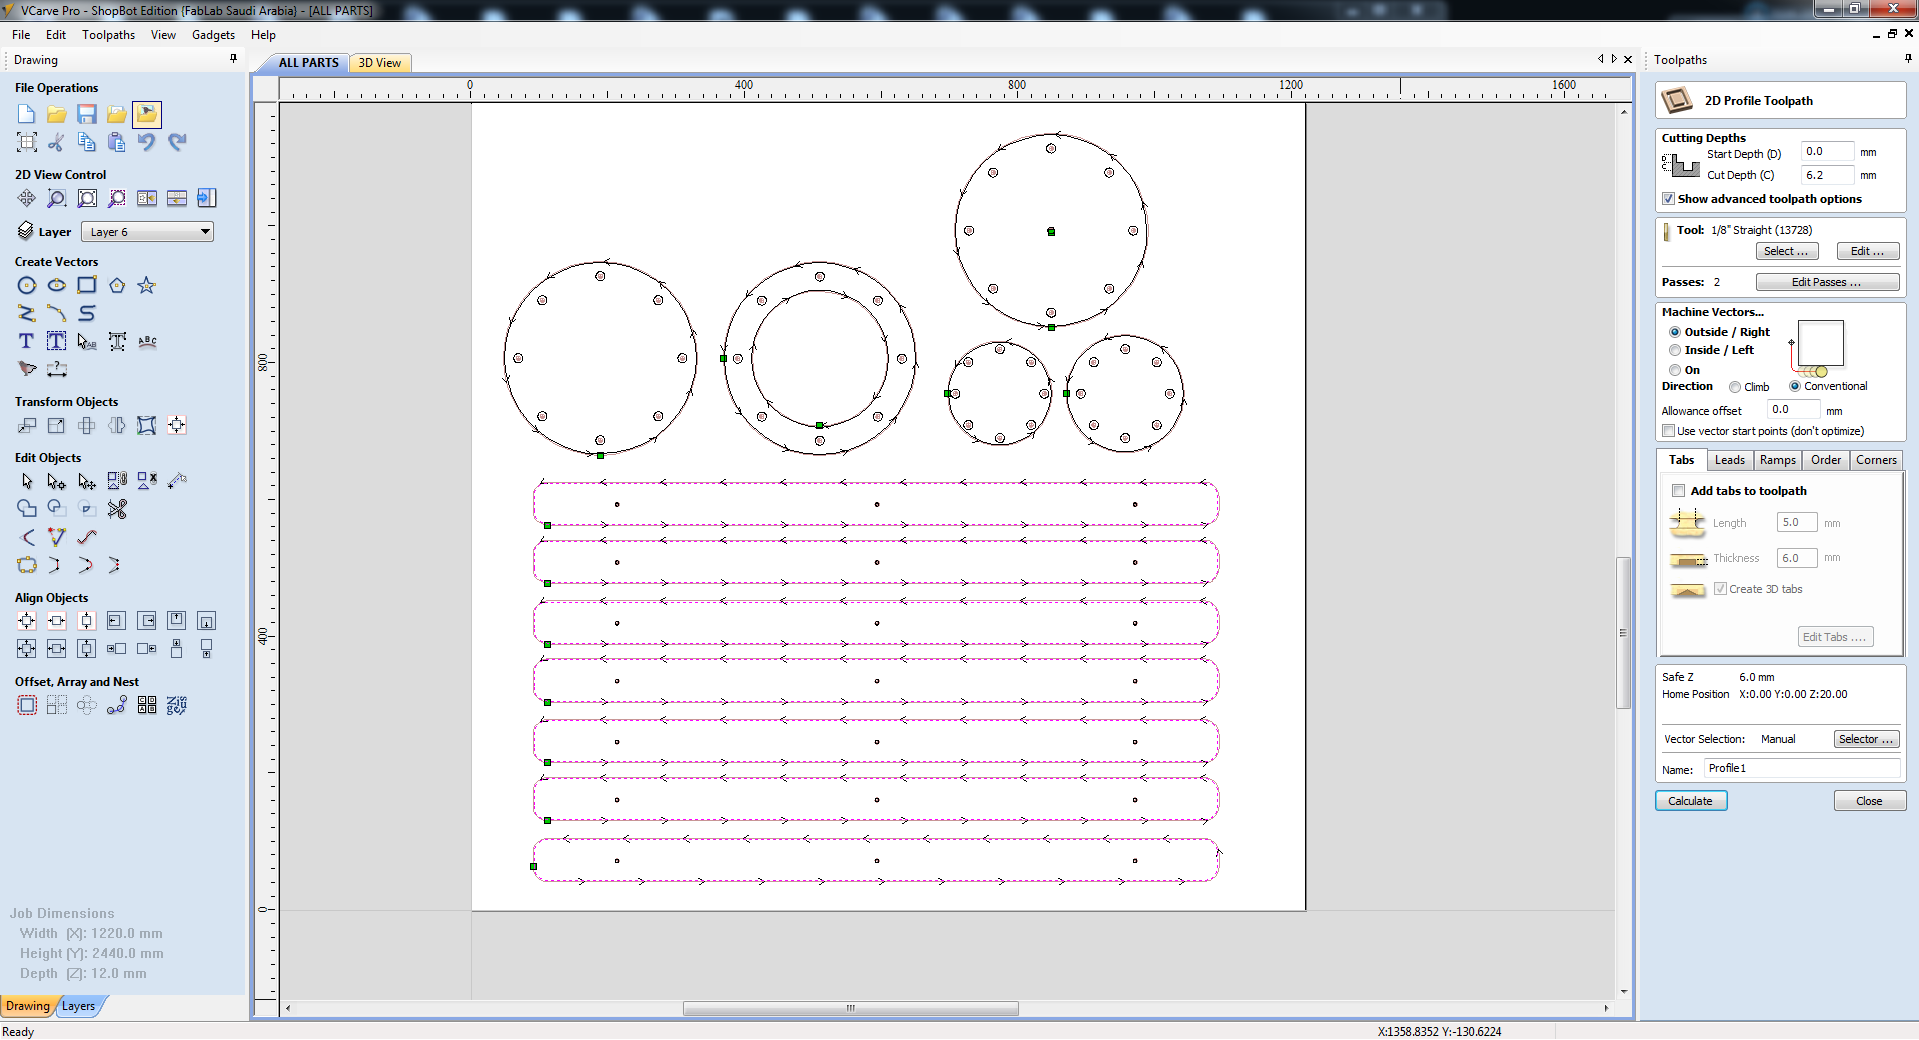The width and height of the screenshot is (1919, 1040).
Task: Open the interactive trim scissors tool
Action: tap(117, 509)
